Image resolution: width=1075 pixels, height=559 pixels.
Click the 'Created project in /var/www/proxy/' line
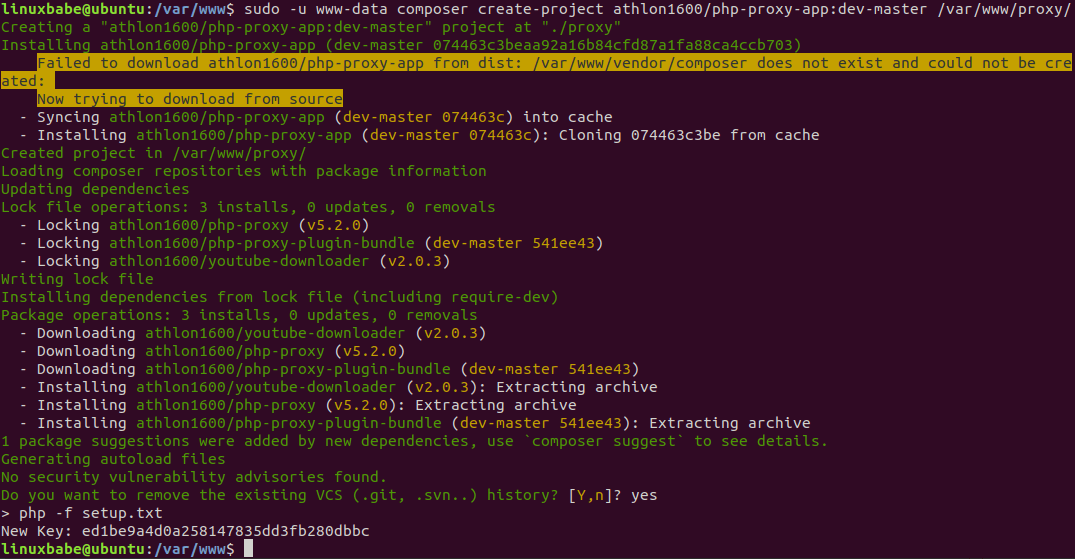pyautogui.click(x=153, y=153)
